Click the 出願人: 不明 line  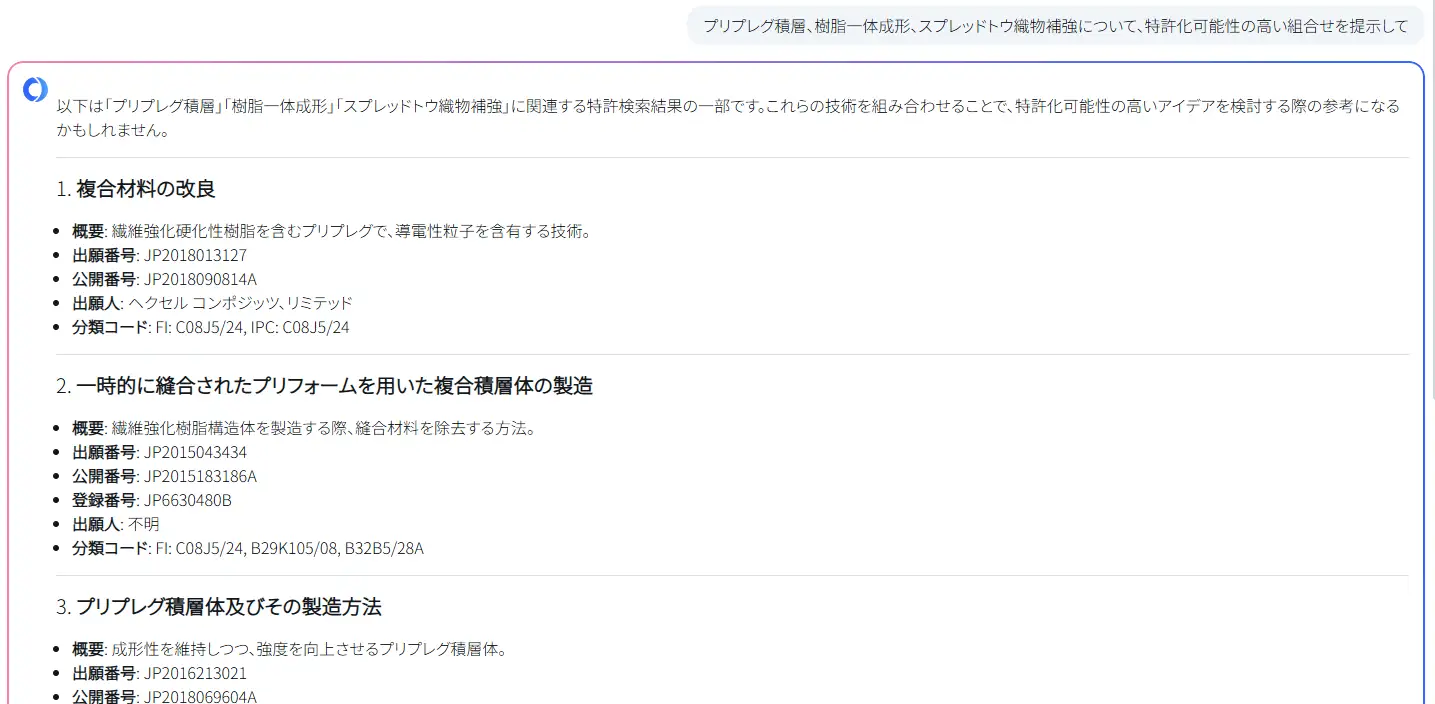click(115, 525)
